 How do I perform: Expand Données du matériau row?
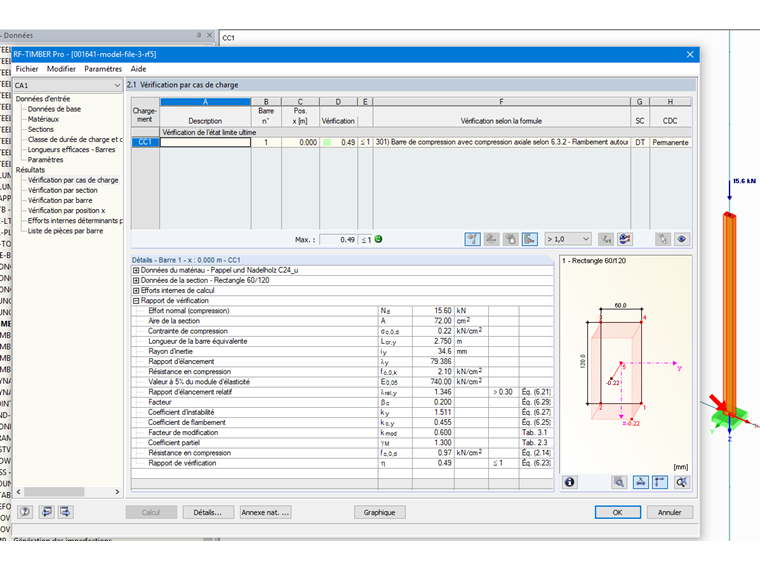point(136,270)
